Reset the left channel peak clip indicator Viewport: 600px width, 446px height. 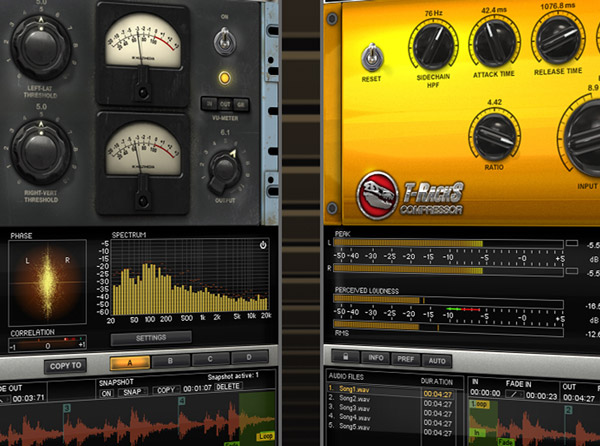(571, 243)
